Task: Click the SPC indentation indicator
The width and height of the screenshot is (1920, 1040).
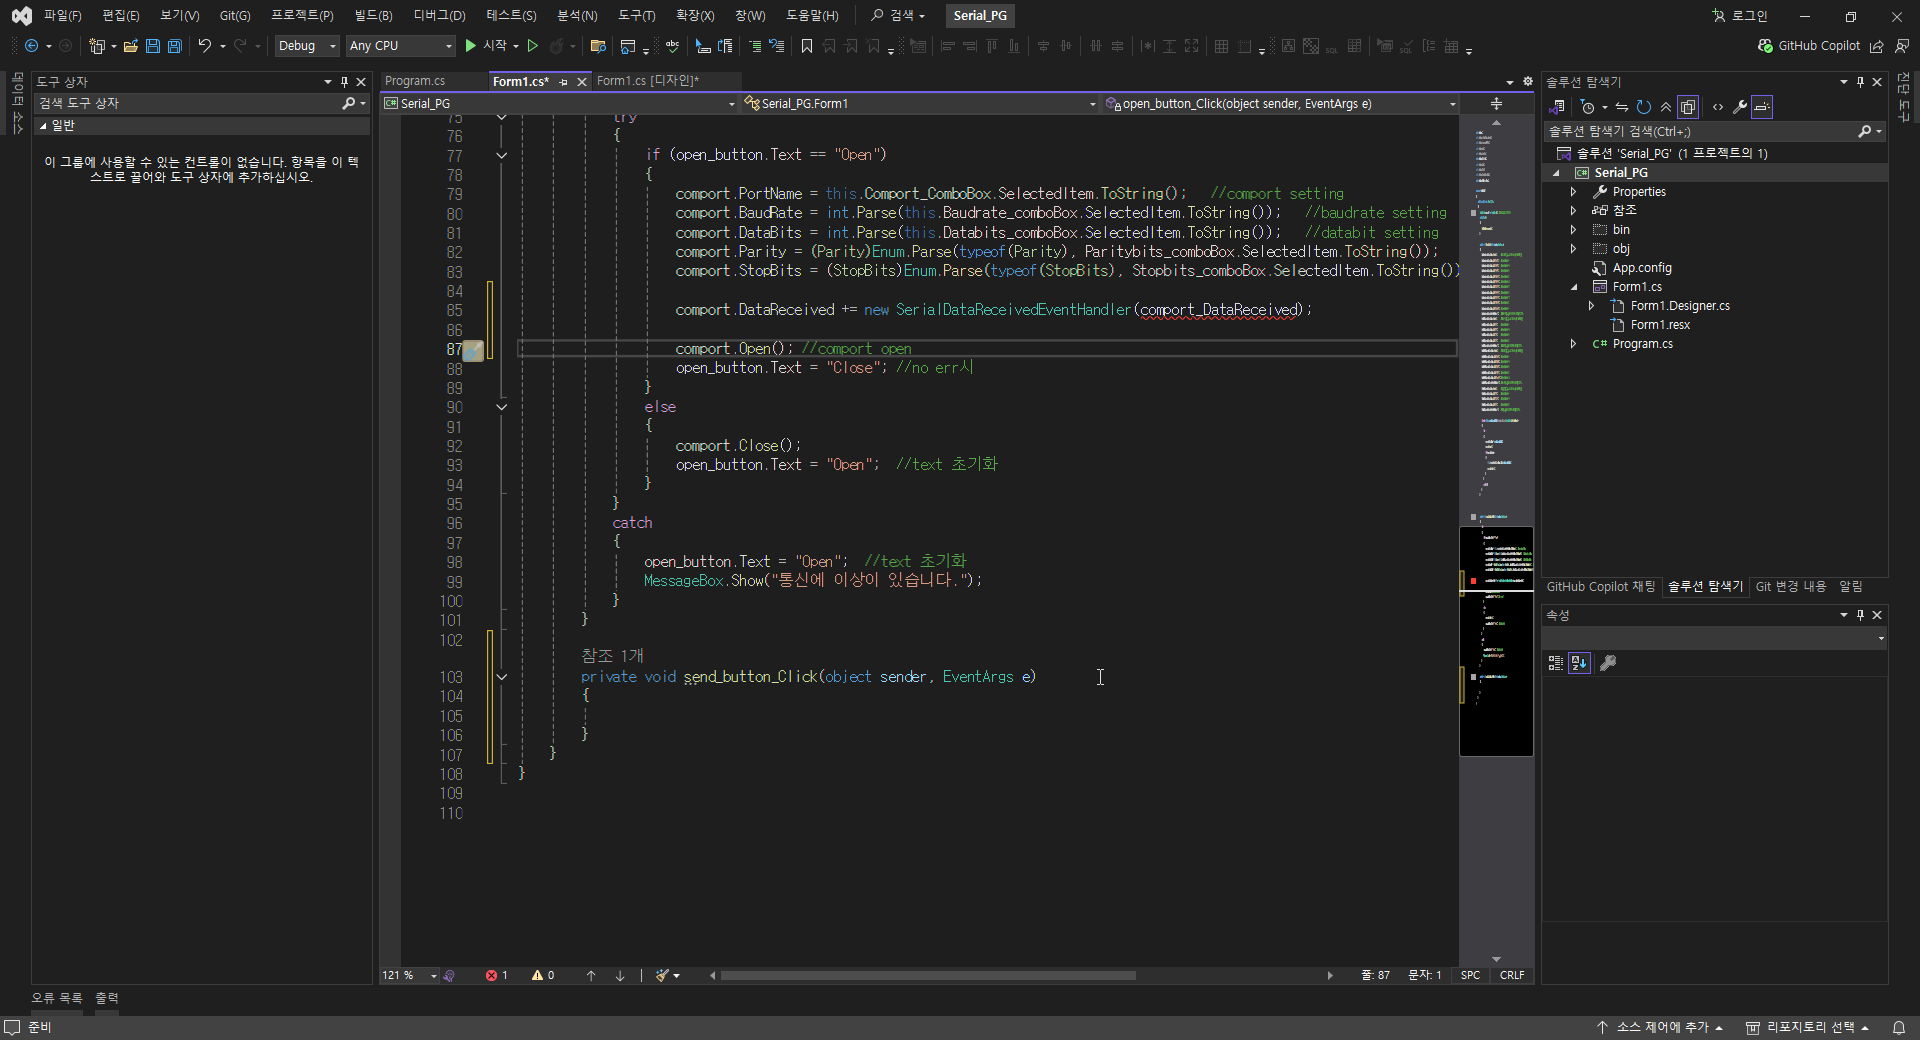Action: (1470, 975)
